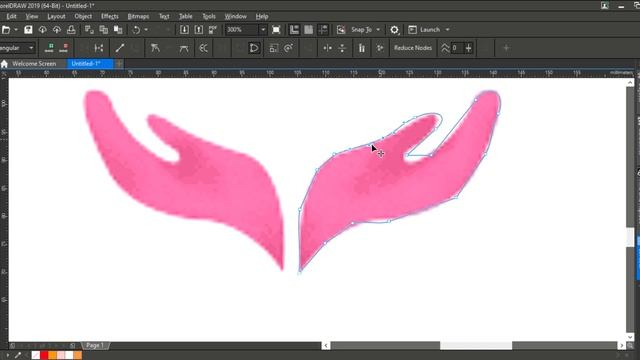
Task: Click the Undo arrow icon
Action: (x=136, y=30)
